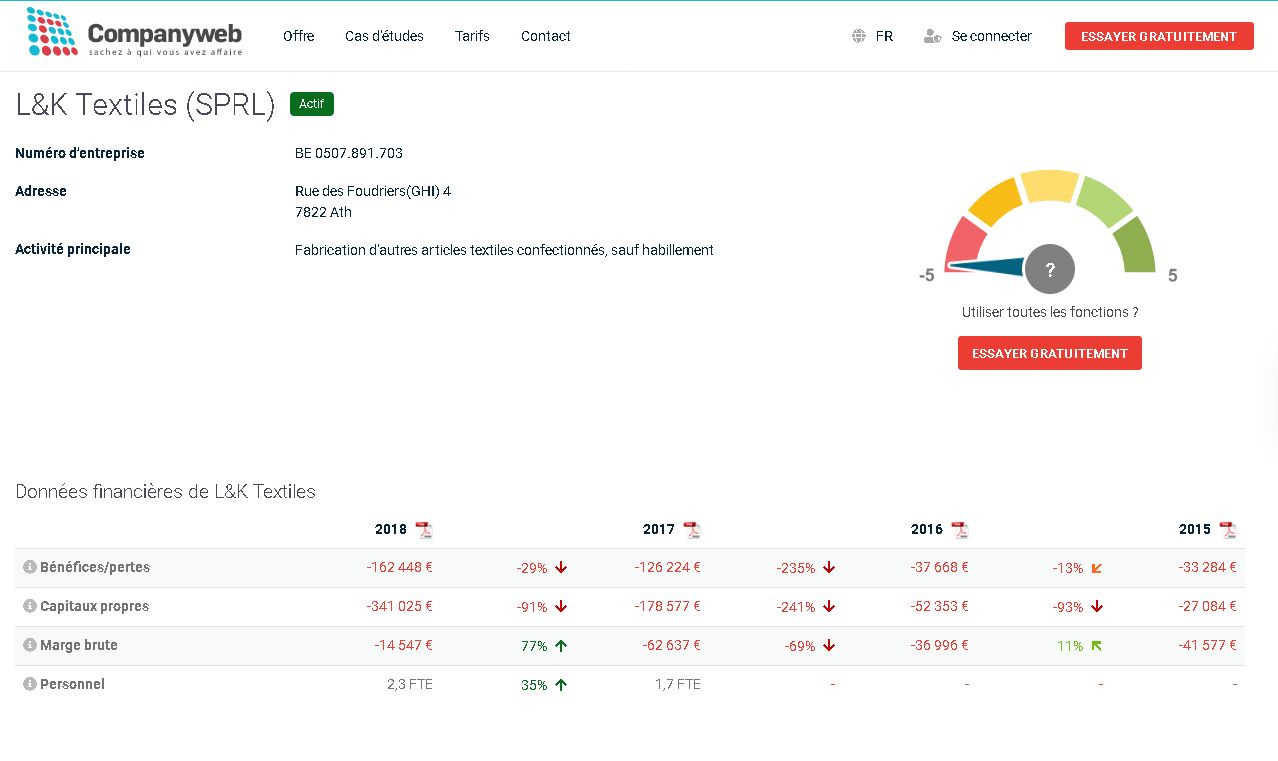Screen dimensions: 1278x761
Task: Click the Companyweb logo
Action: coord(134,33)
